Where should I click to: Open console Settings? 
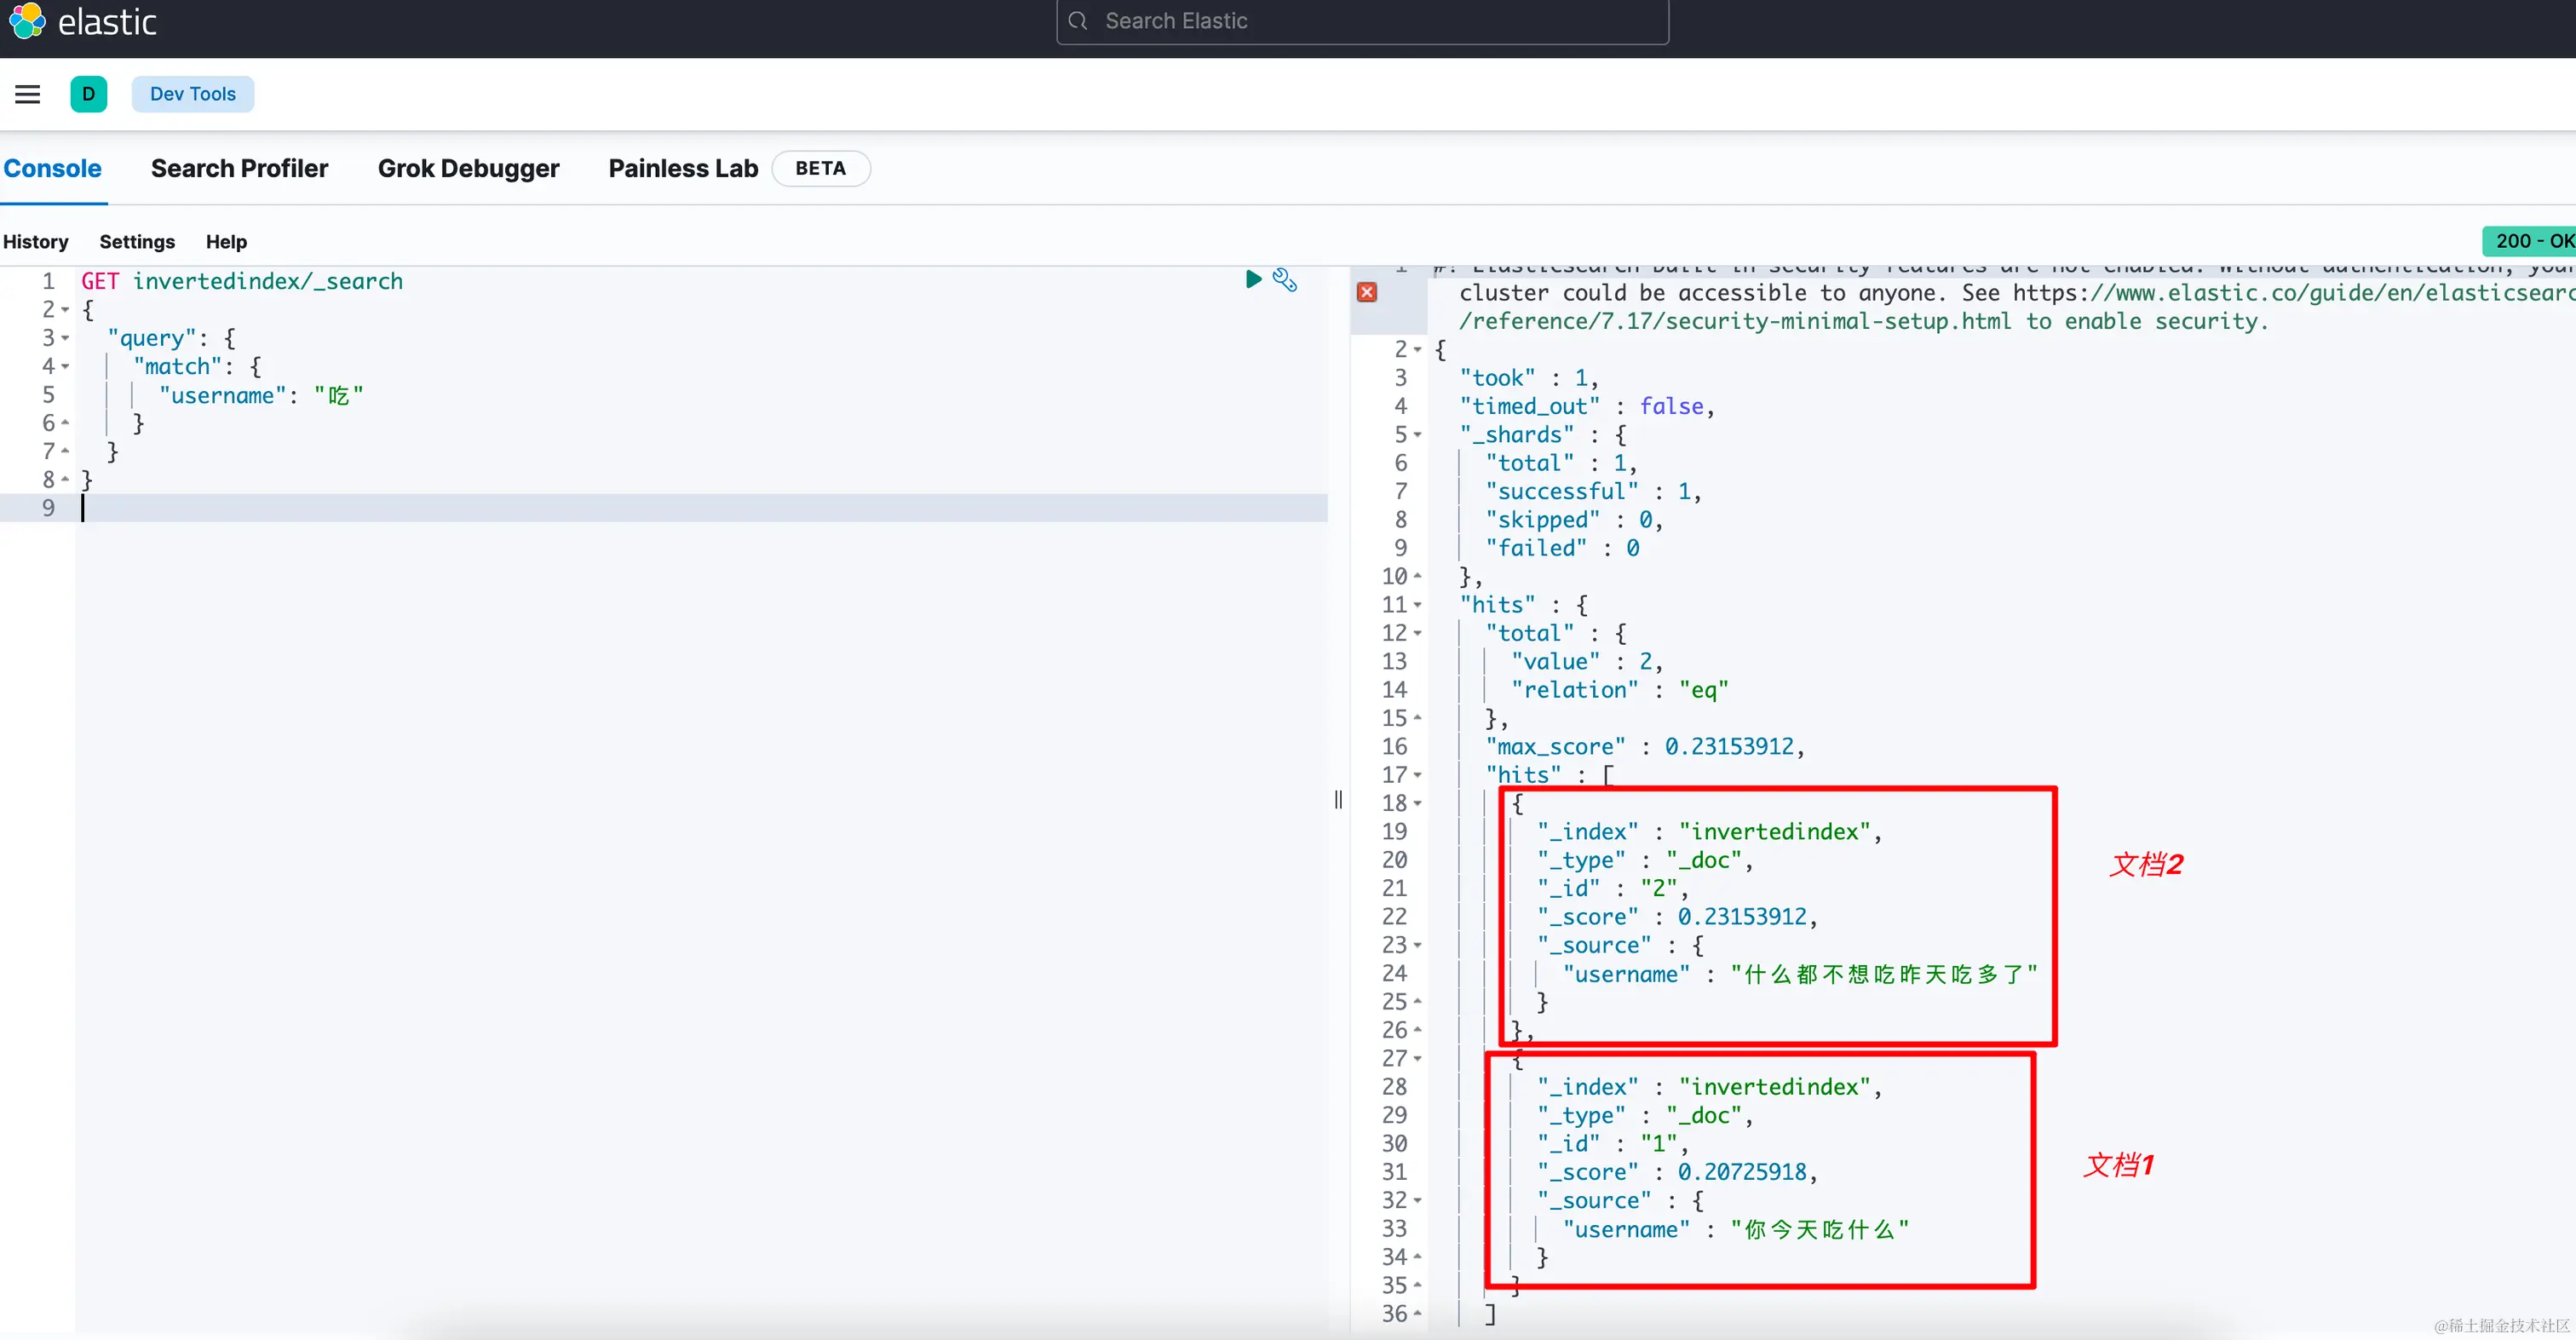click(137, 241)
